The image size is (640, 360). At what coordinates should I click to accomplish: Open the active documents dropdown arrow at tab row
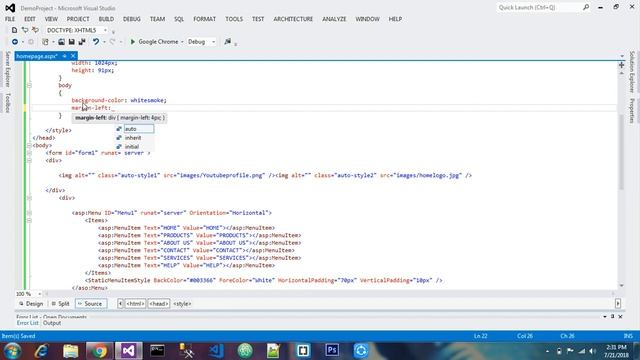(622, 56)
